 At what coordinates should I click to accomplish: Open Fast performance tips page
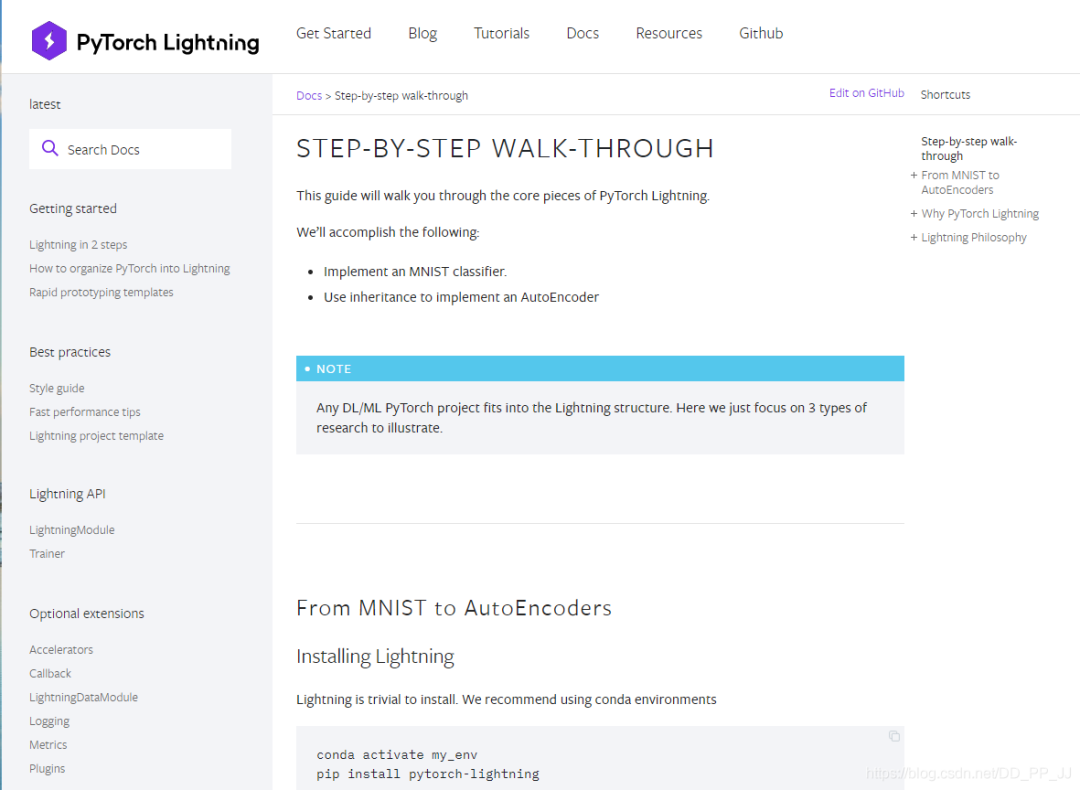click(x=85, y=412)
